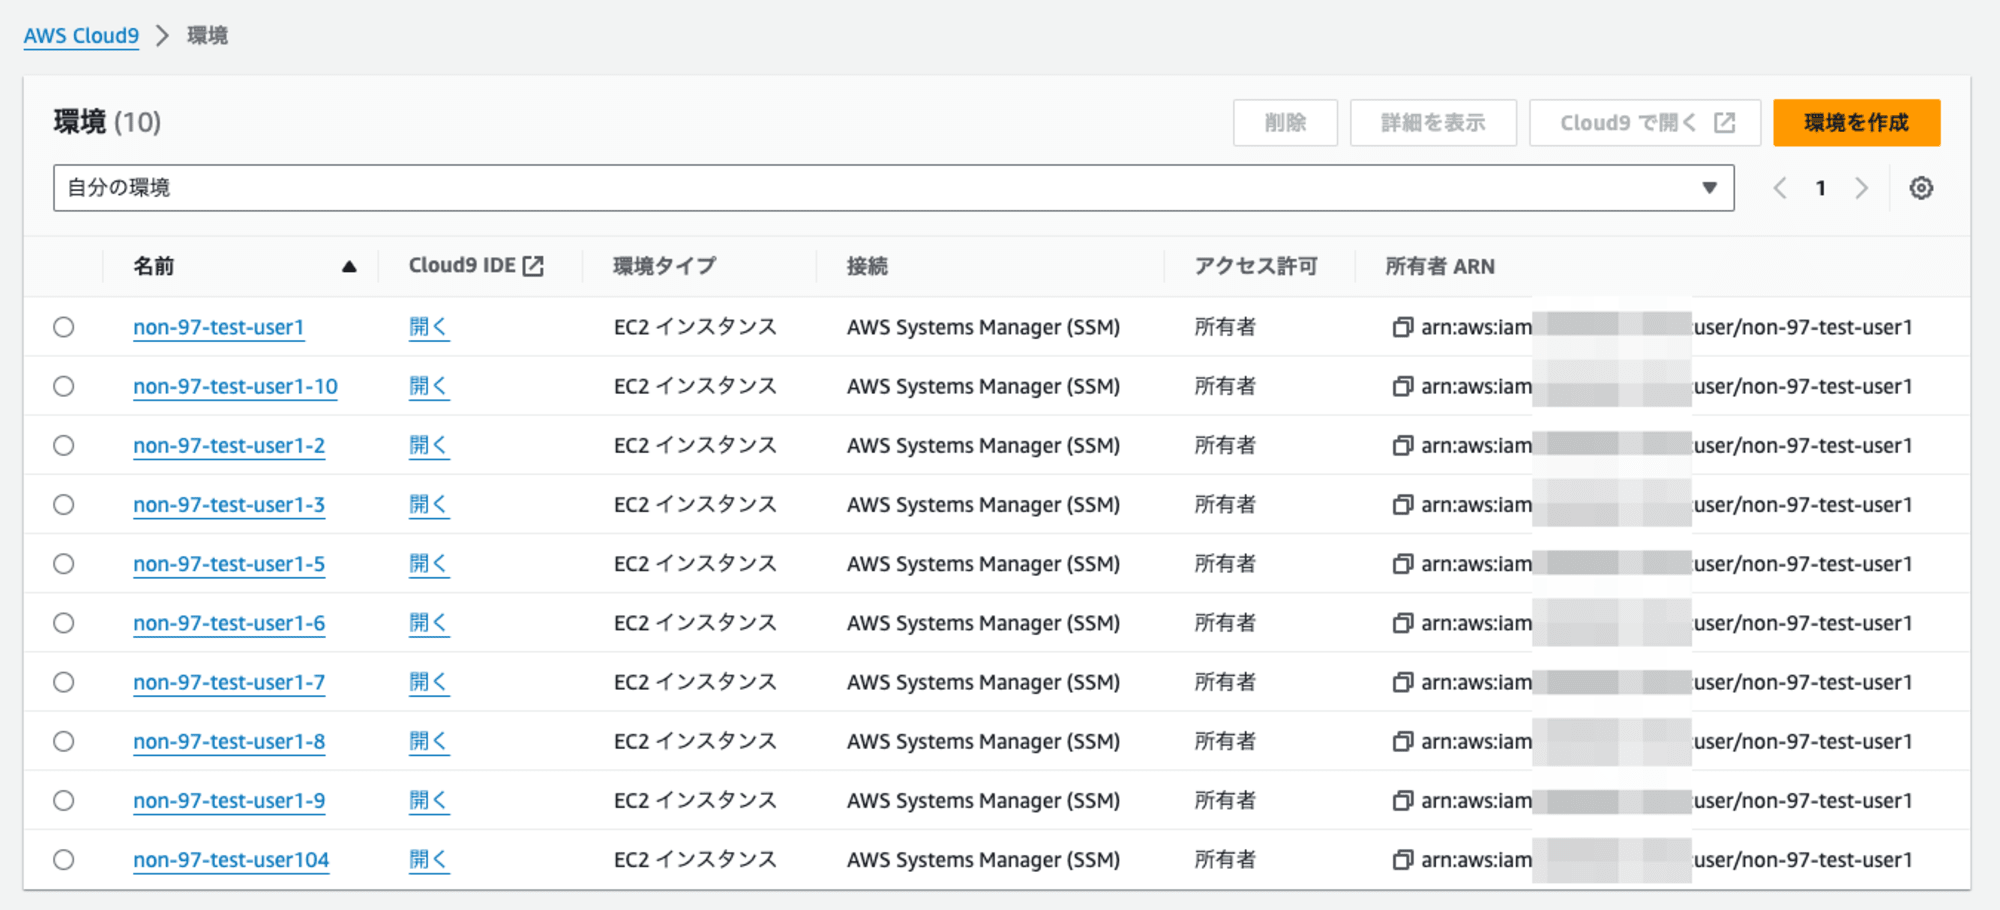Screen dimensions: 2000x910
Task: Select radio for non-97-test-user1
Action: click(x=64, y=327)
